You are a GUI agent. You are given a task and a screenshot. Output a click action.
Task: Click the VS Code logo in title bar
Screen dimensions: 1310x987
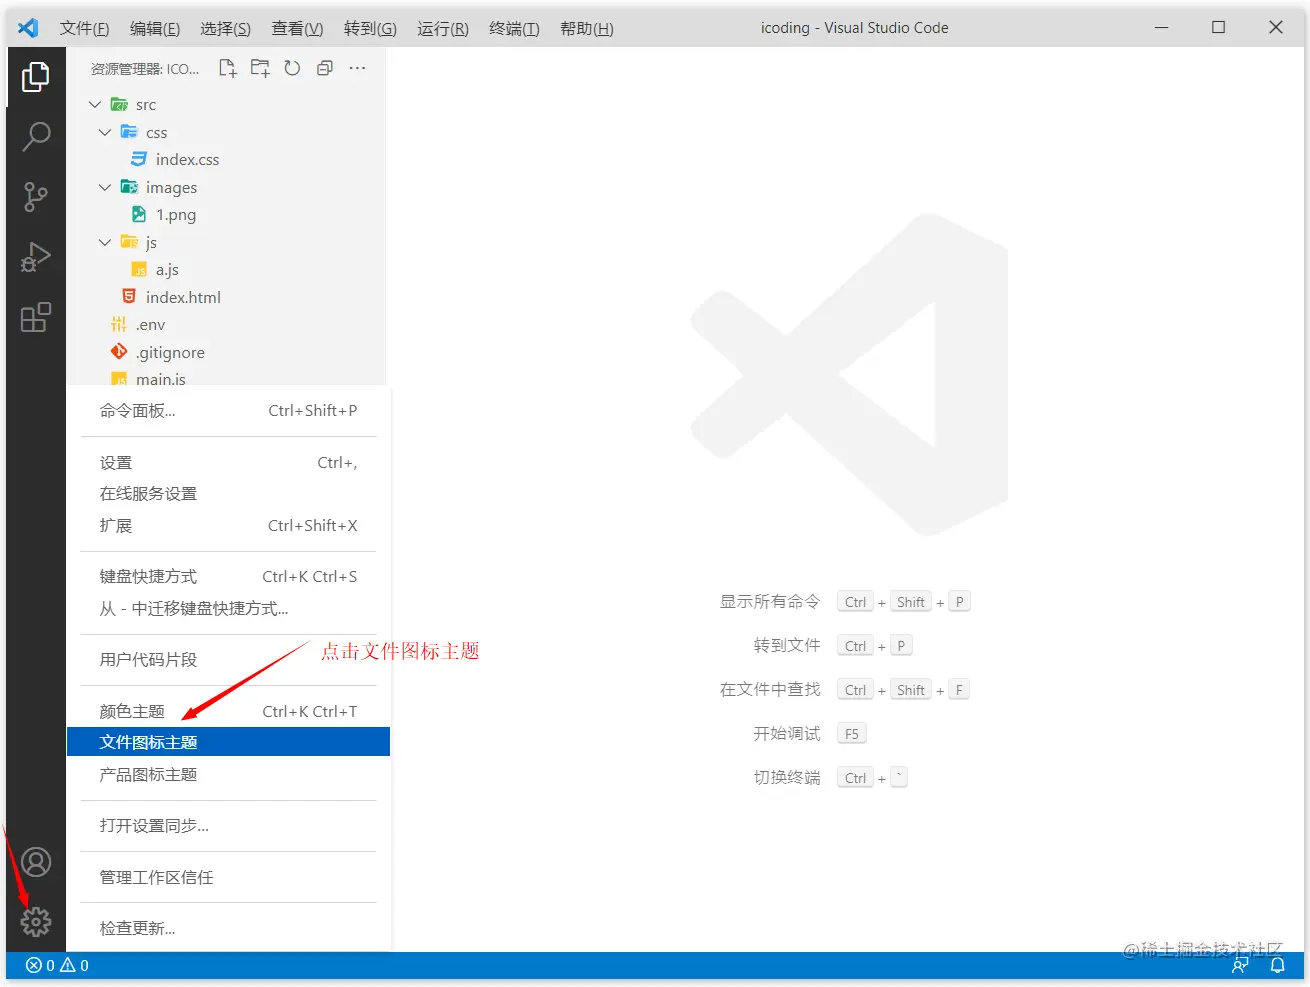(28, 28)
